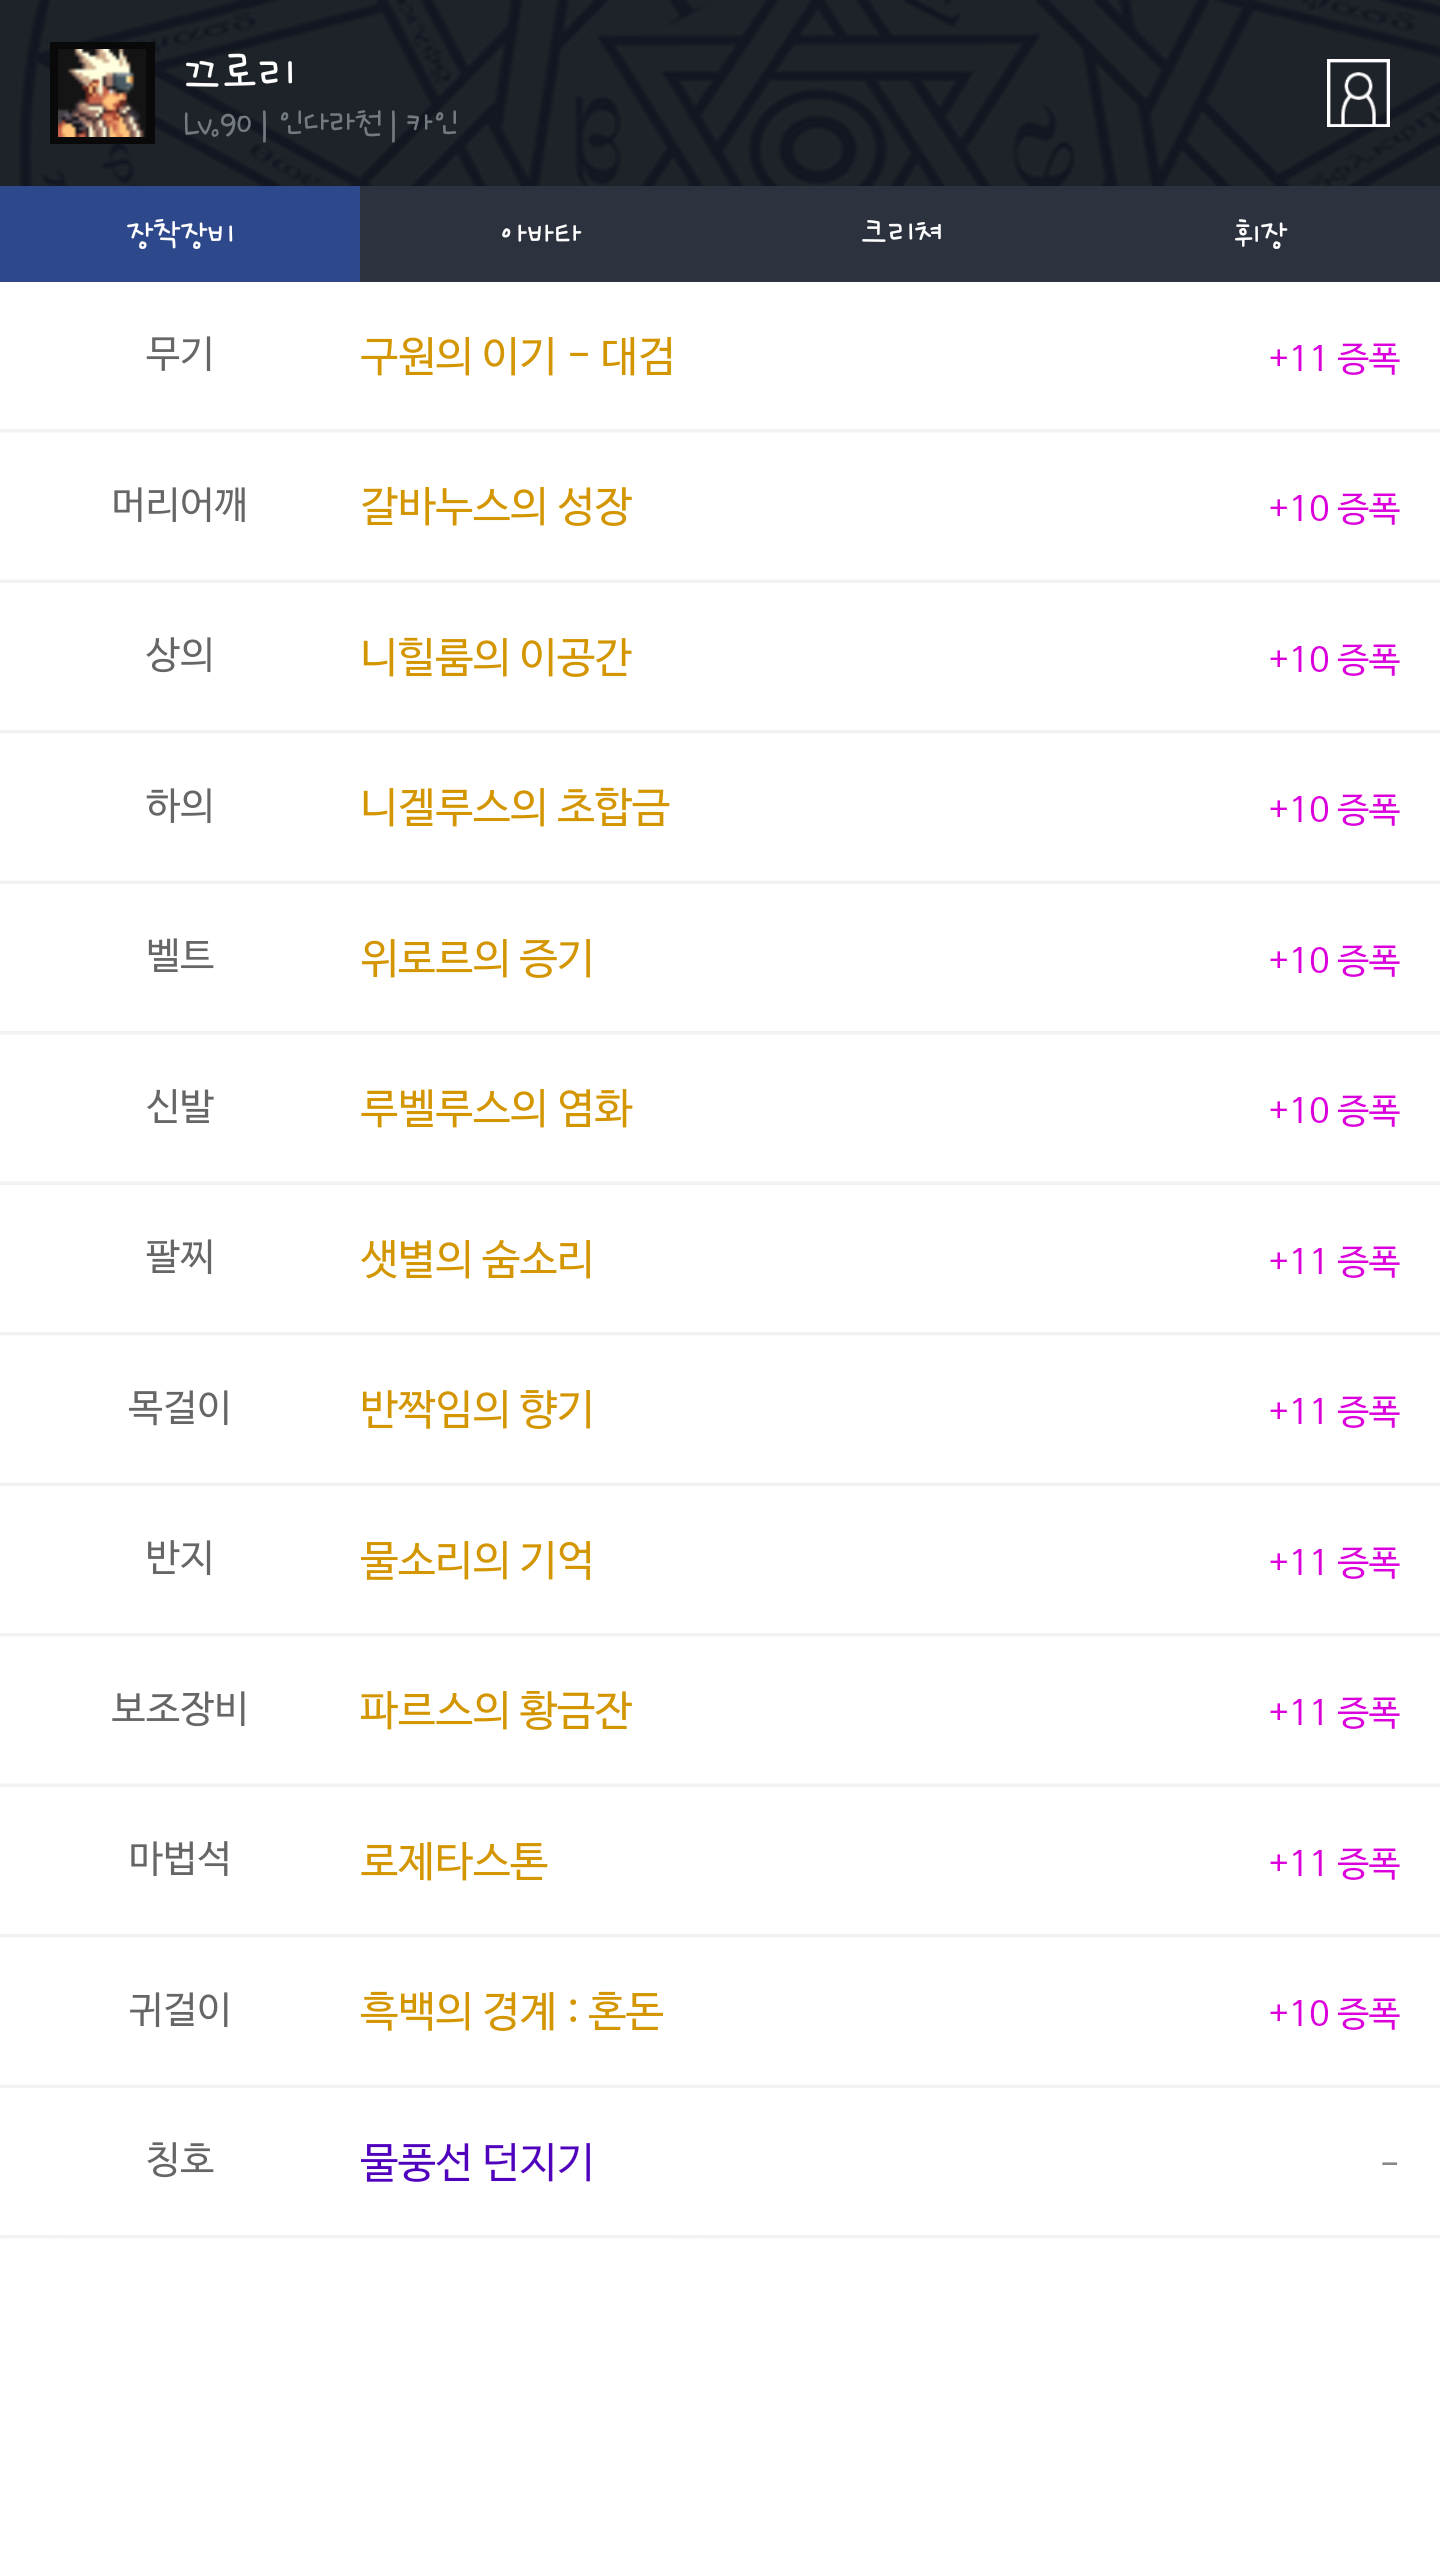View the 갈바누스의 성장 shoulder item
The height and width of the screenshot is (2560, 1440).
coord(496,507)
